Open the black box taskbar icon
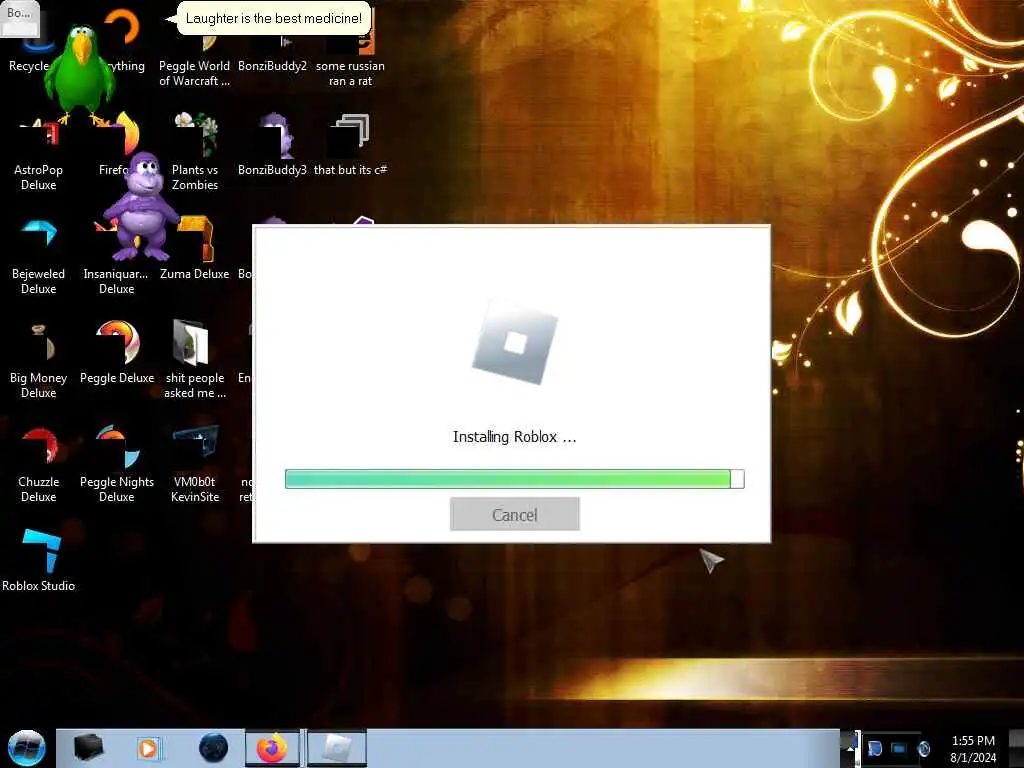Image resolution: width=1024 pixels, height=768 pixels. click(88, 748)
